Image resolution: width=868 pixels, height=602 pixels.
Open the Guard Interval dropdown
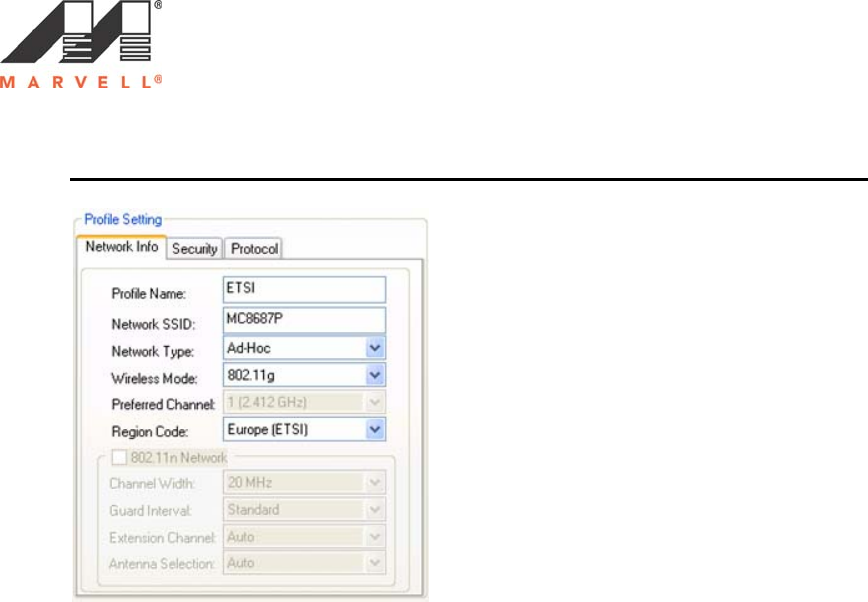pos(304,510)
